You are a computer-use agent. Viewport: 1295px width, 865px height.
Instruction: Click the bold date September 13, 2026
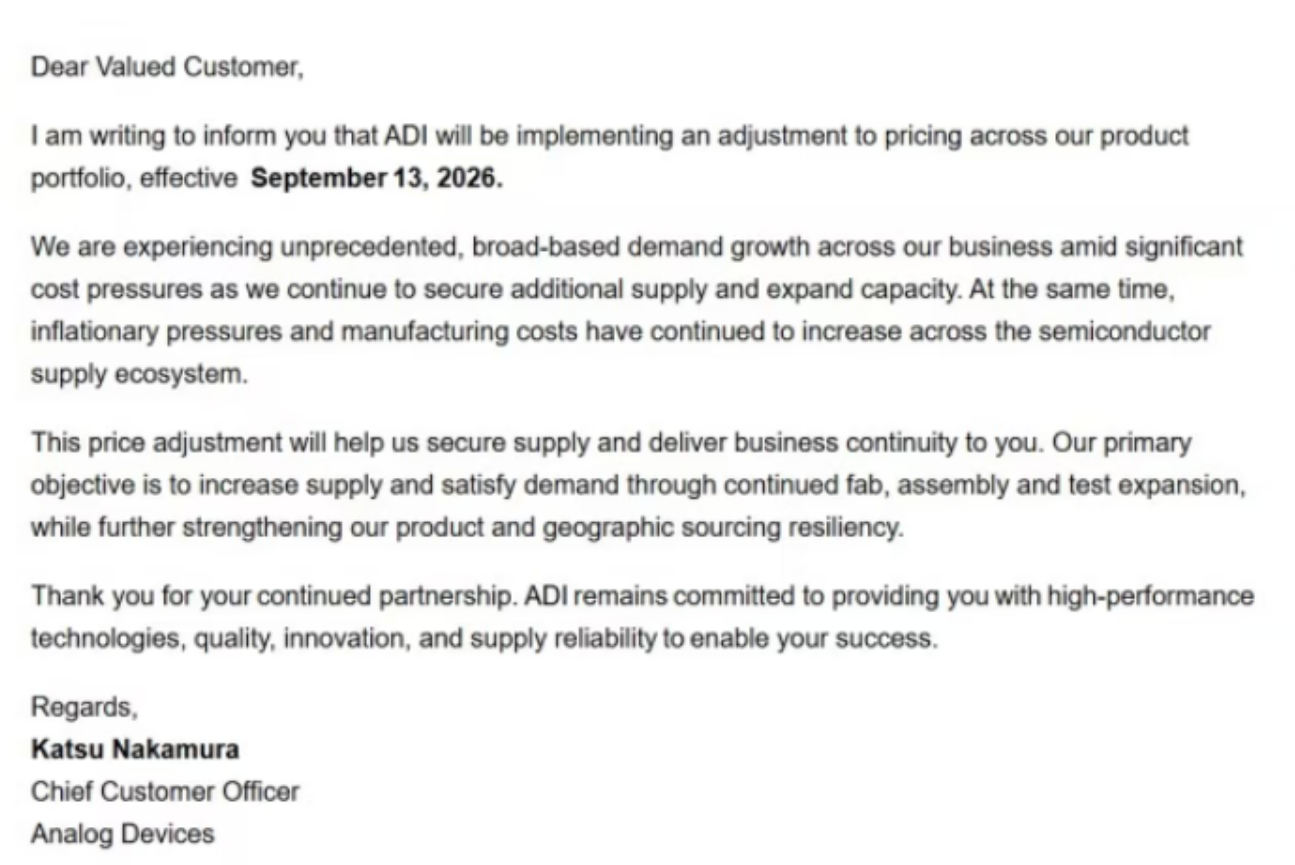pos(378,182)
